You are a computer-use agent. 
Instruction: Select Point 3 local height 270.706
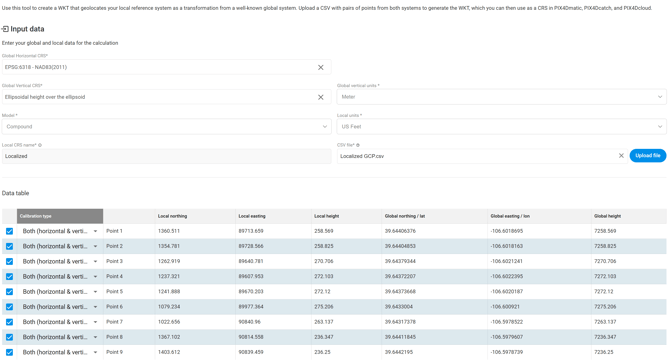coord(325,262)
